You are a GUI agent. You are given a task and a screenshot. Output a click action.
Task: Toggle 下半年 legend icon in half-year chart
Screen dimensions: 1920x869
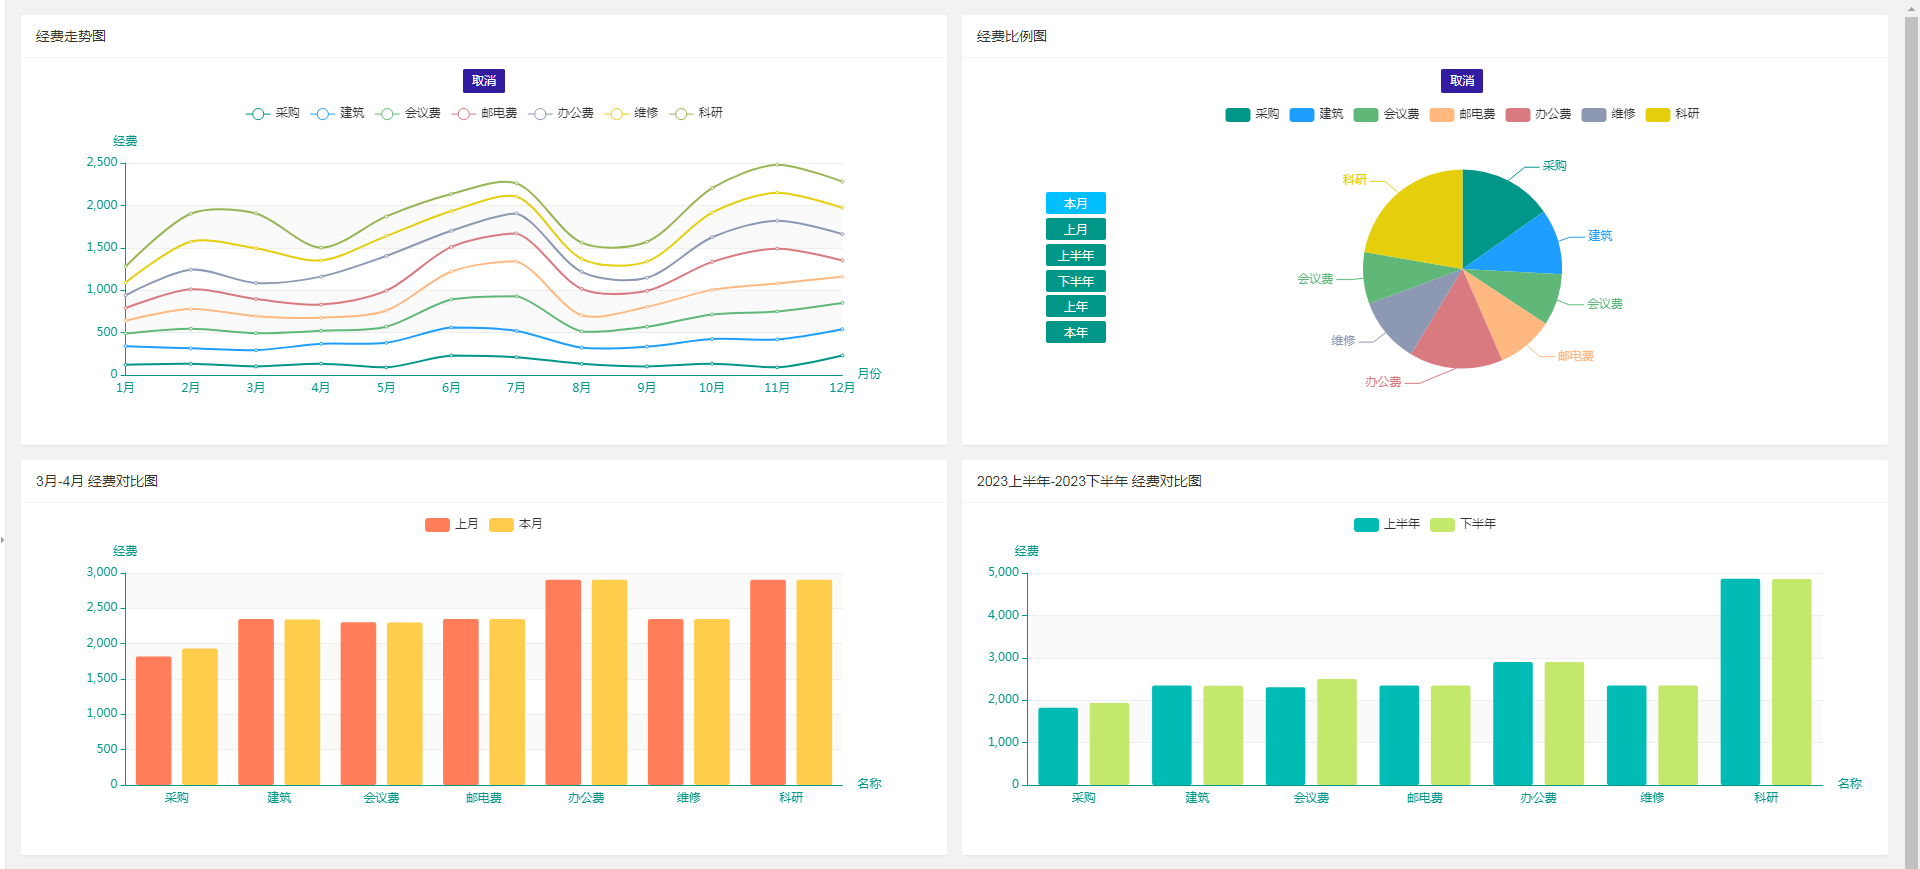(1441, 525)
